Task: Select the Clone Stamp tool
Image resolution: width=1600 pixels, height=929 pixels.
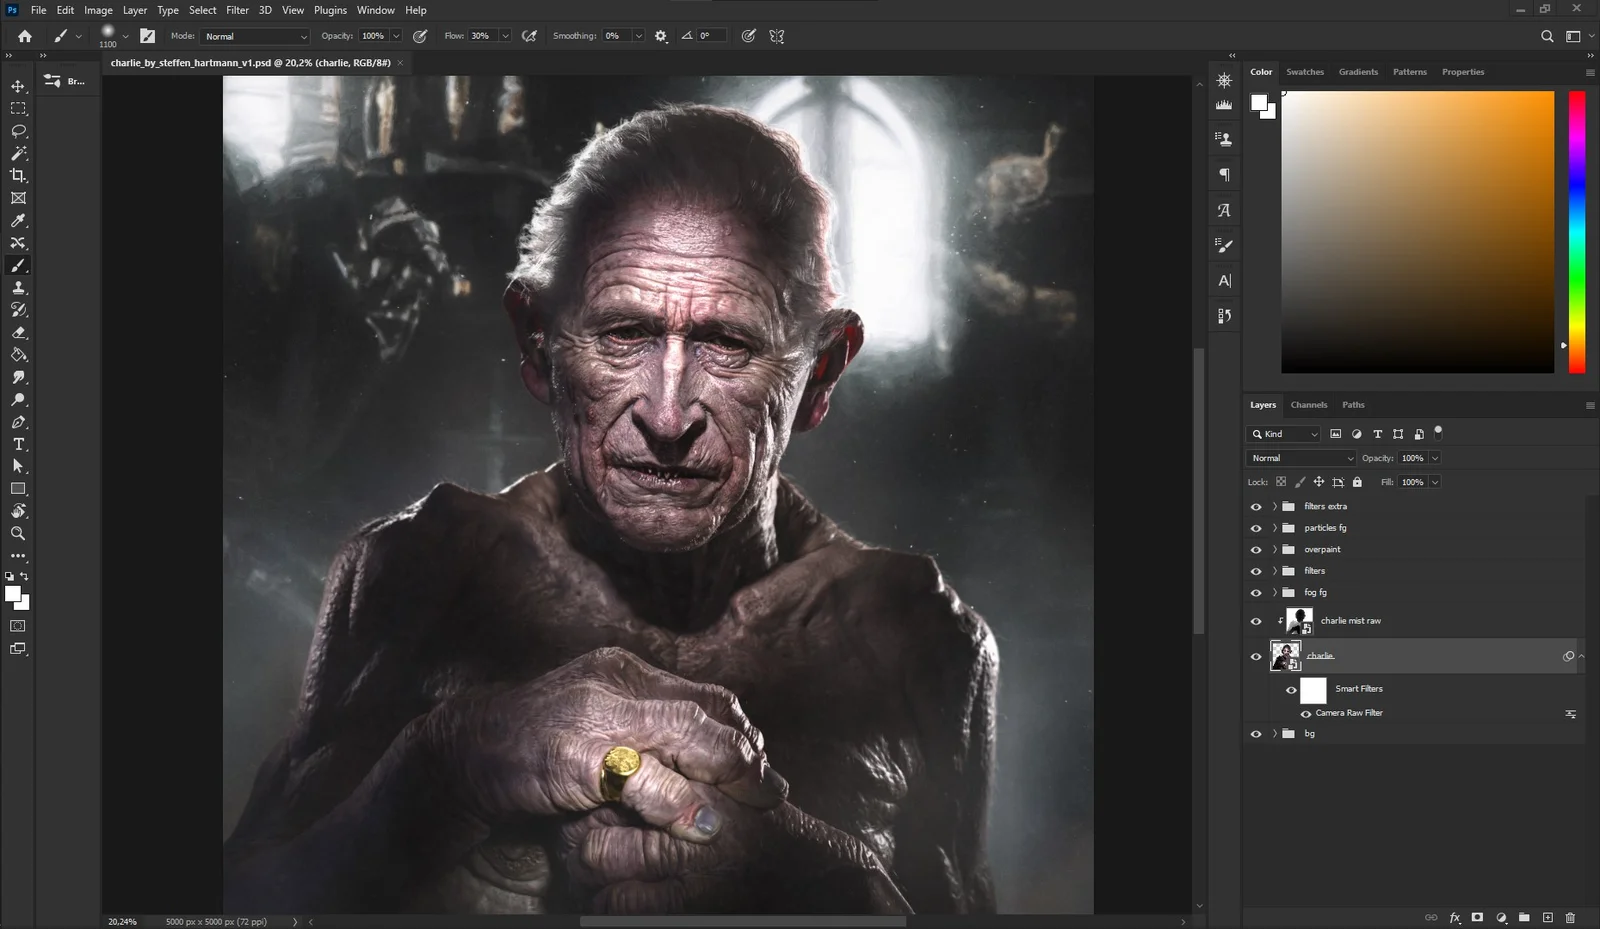Action: pyautogui.click(x=18, y=288)
